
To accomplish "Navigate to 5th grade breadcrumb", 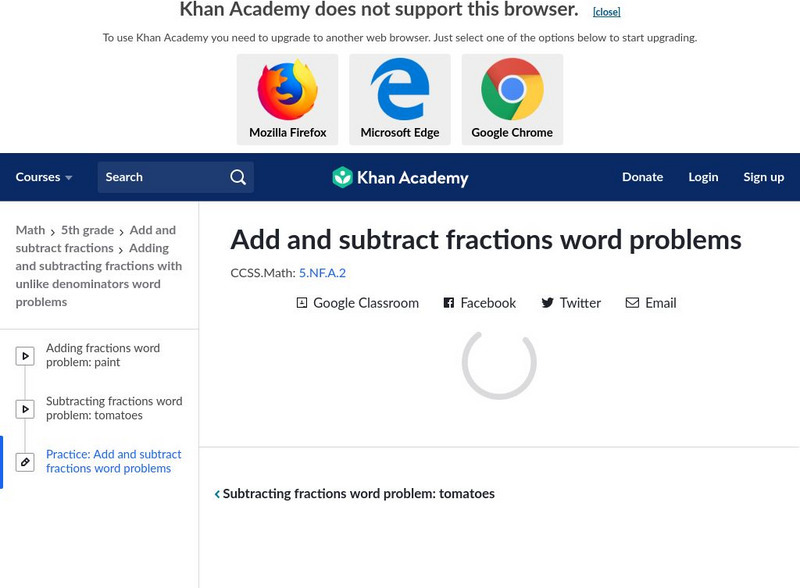I will tap(87, 230).
